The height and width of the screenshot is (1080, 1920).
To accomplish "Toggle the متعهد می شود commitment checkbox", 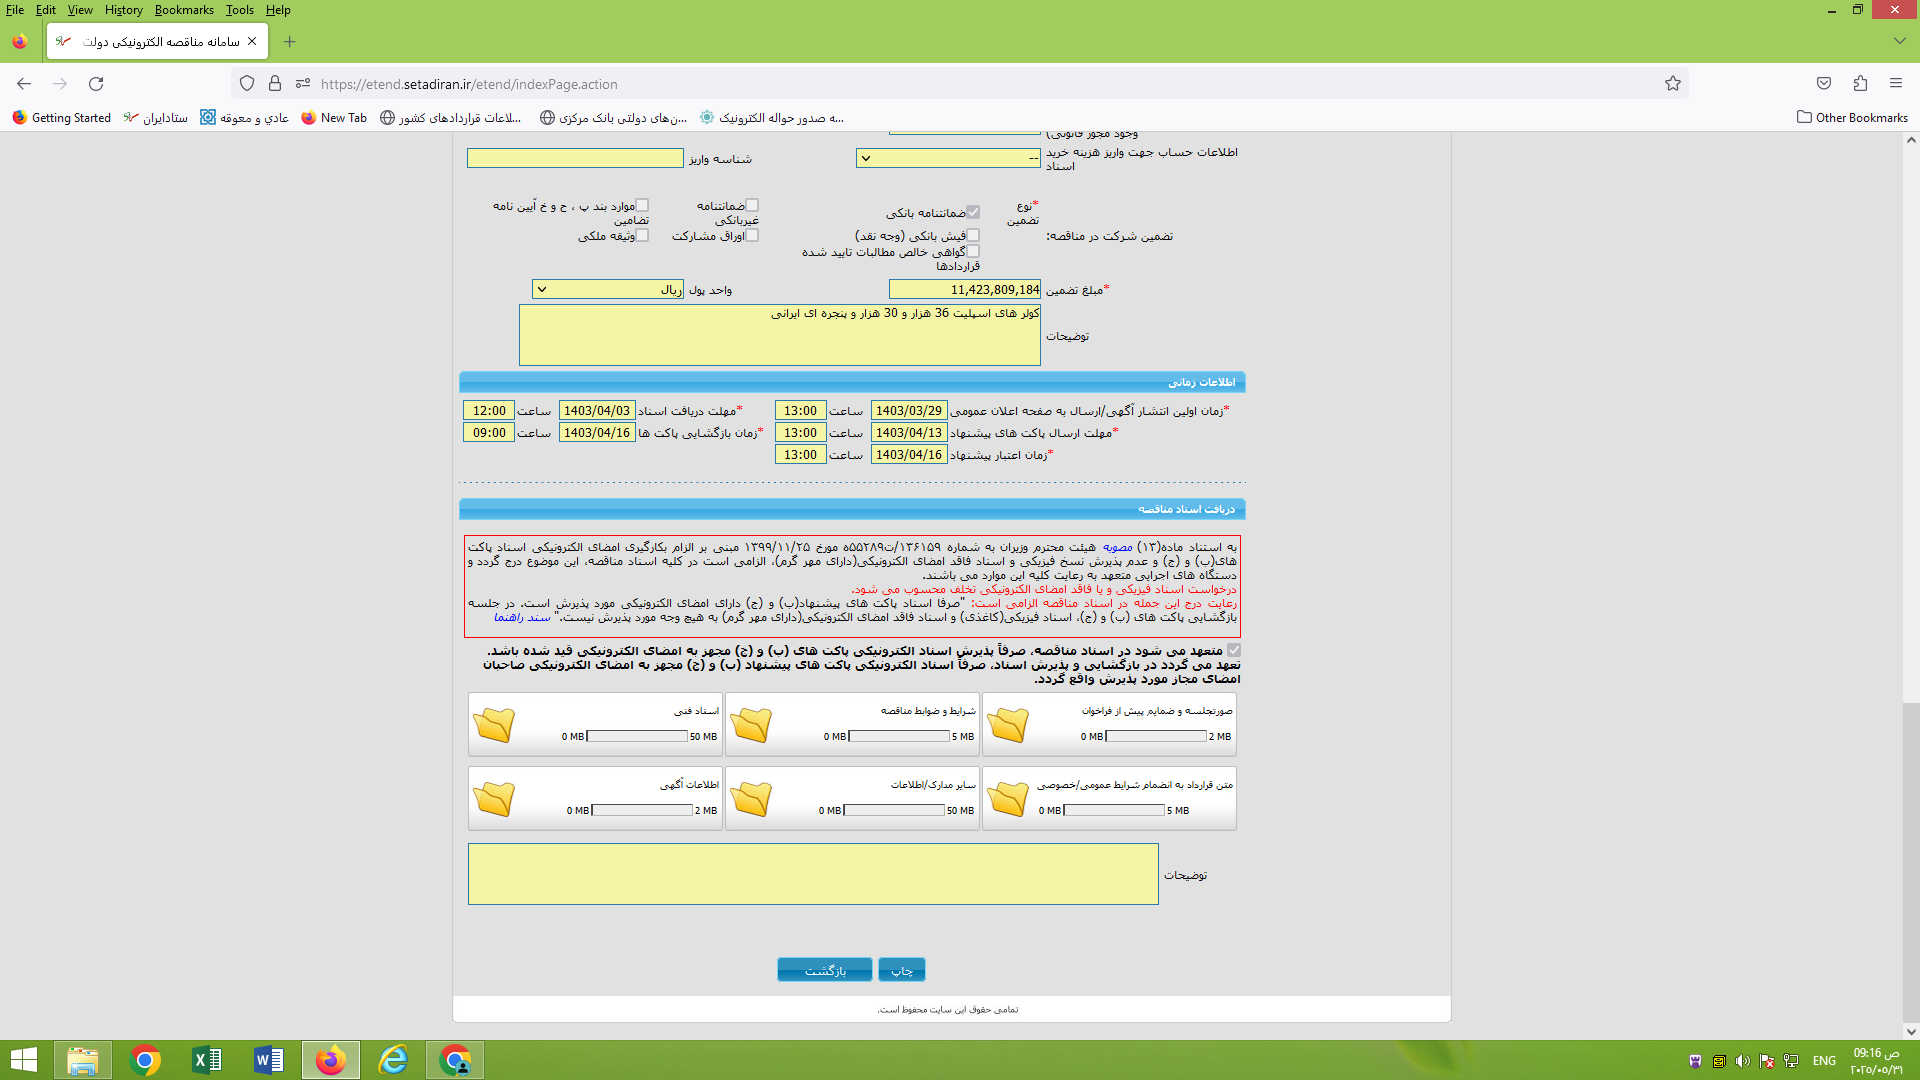I will pos(1234,650).
